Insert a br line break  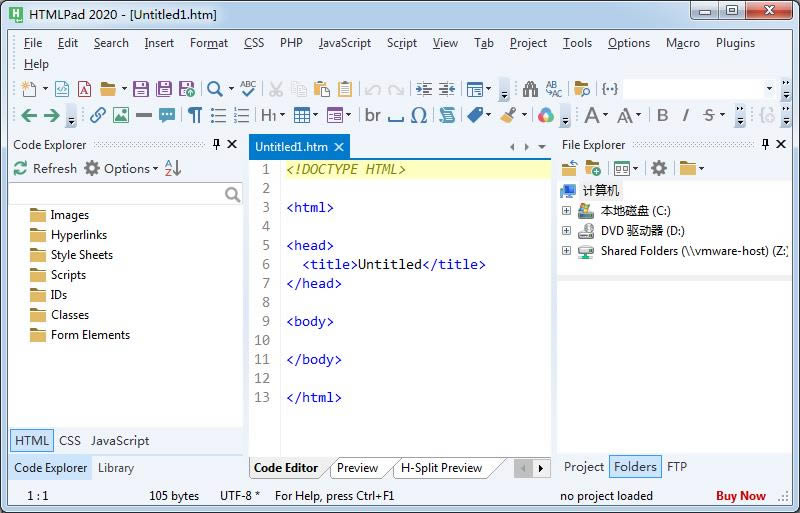pyautogui.click(x=372, y=115)
